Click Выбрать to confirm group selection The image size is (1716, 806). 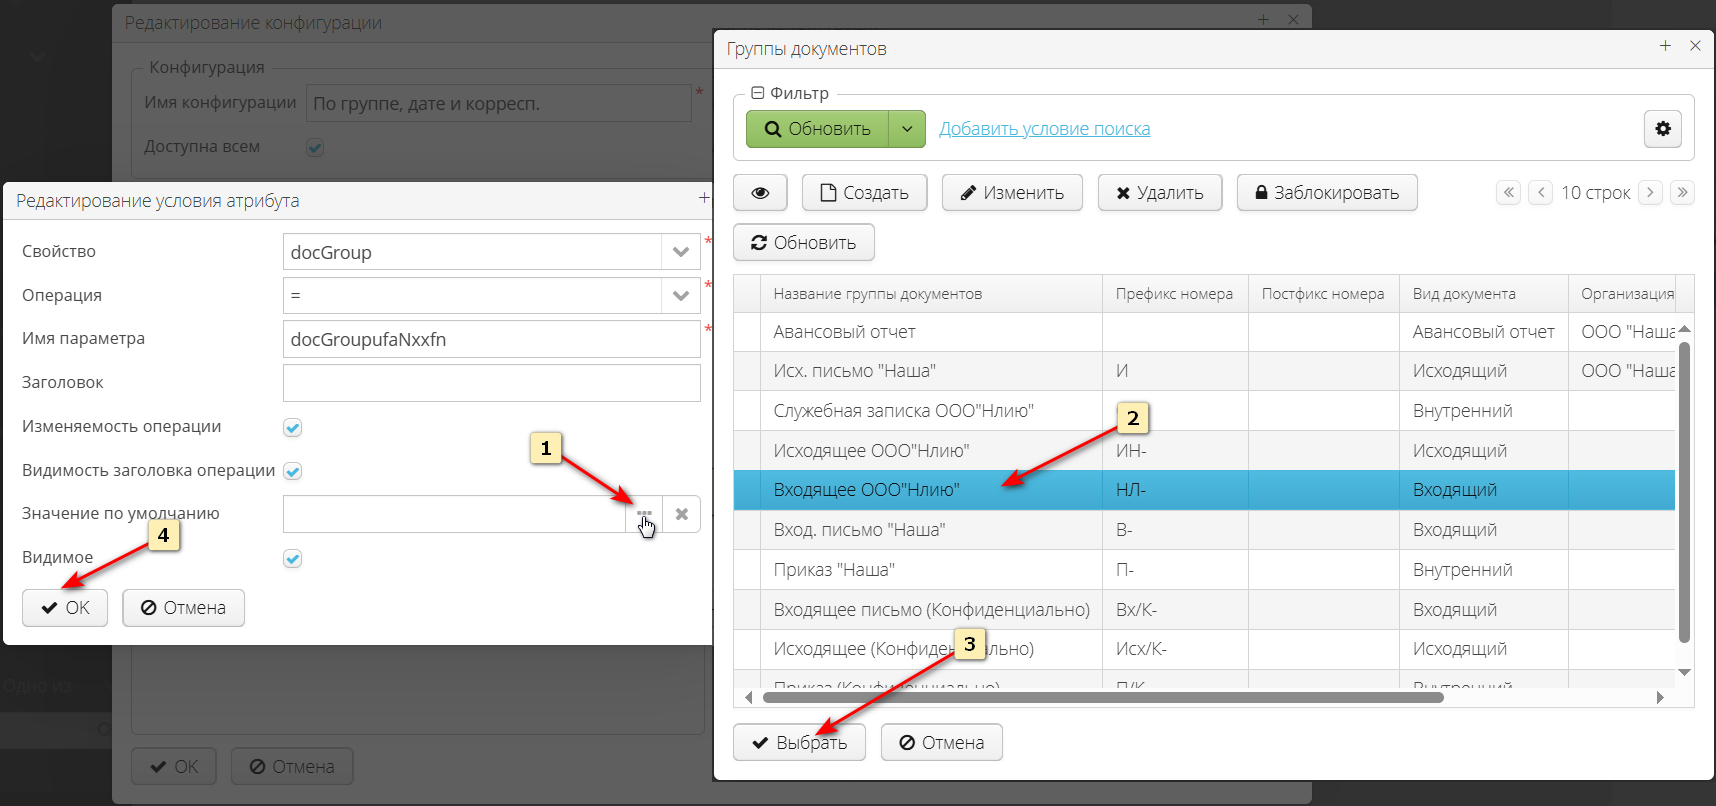(x=799, y=743)
